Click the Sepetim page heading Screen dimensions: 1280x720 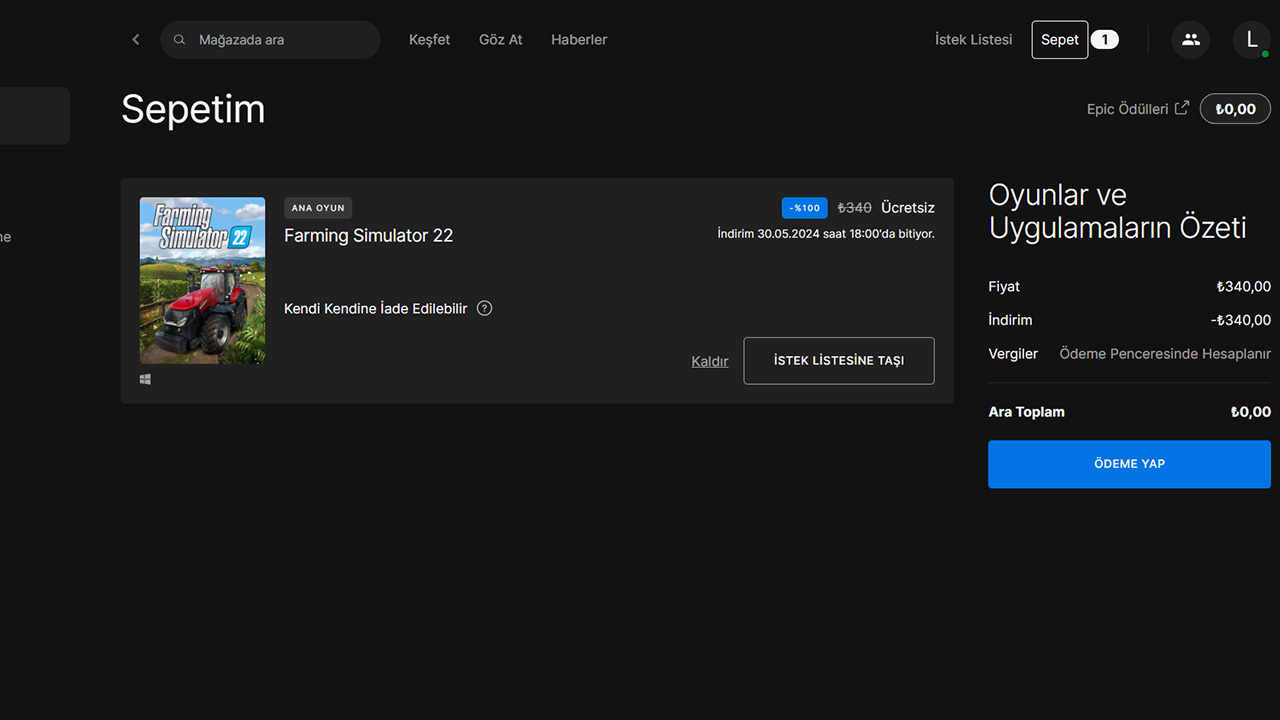click(193, 109)
